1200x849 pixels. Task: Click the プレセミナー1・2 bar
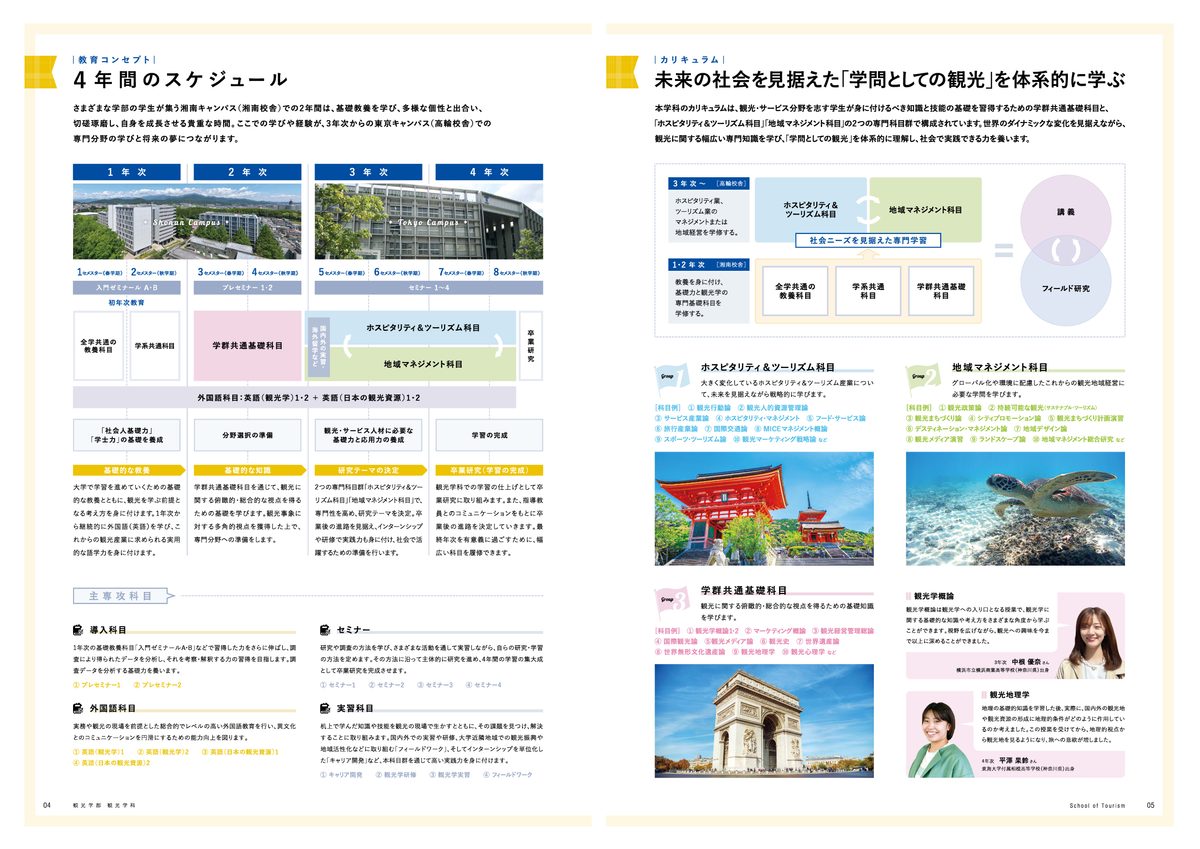click(247, 287)
